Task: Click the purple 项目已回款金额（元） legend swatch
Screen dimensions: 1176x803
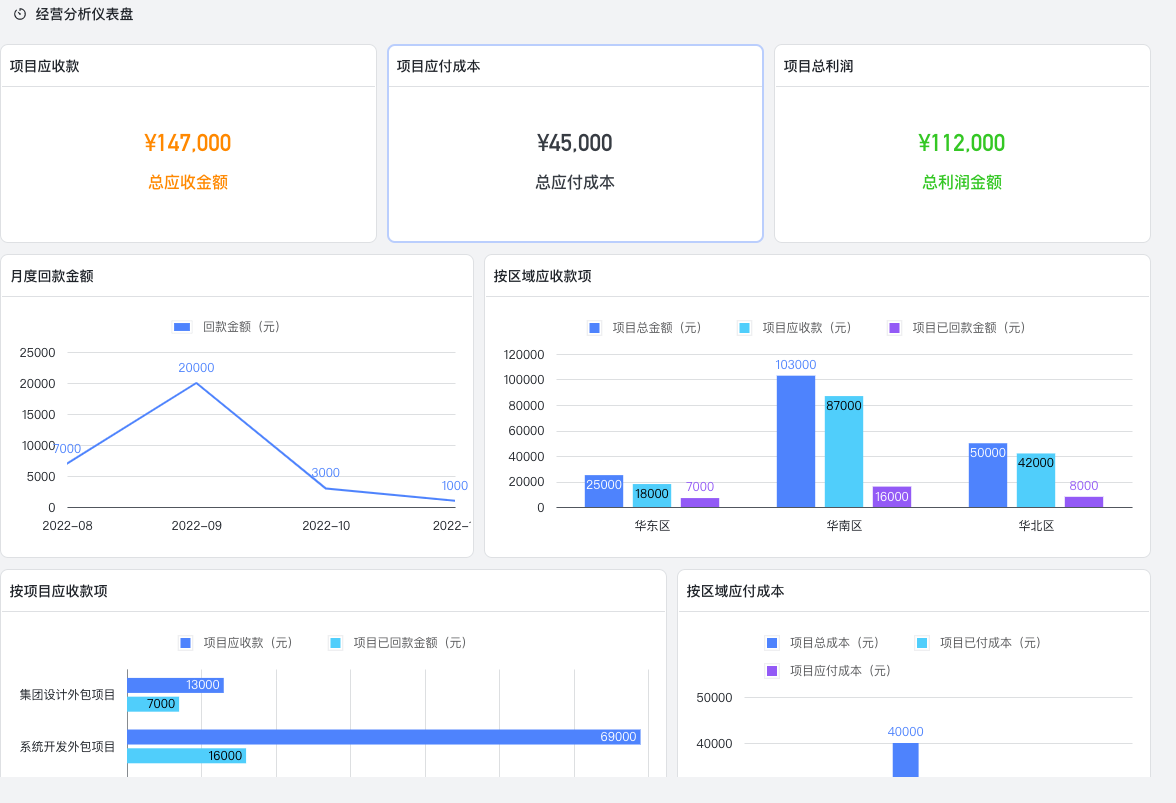Action: (x=894, y=328)
